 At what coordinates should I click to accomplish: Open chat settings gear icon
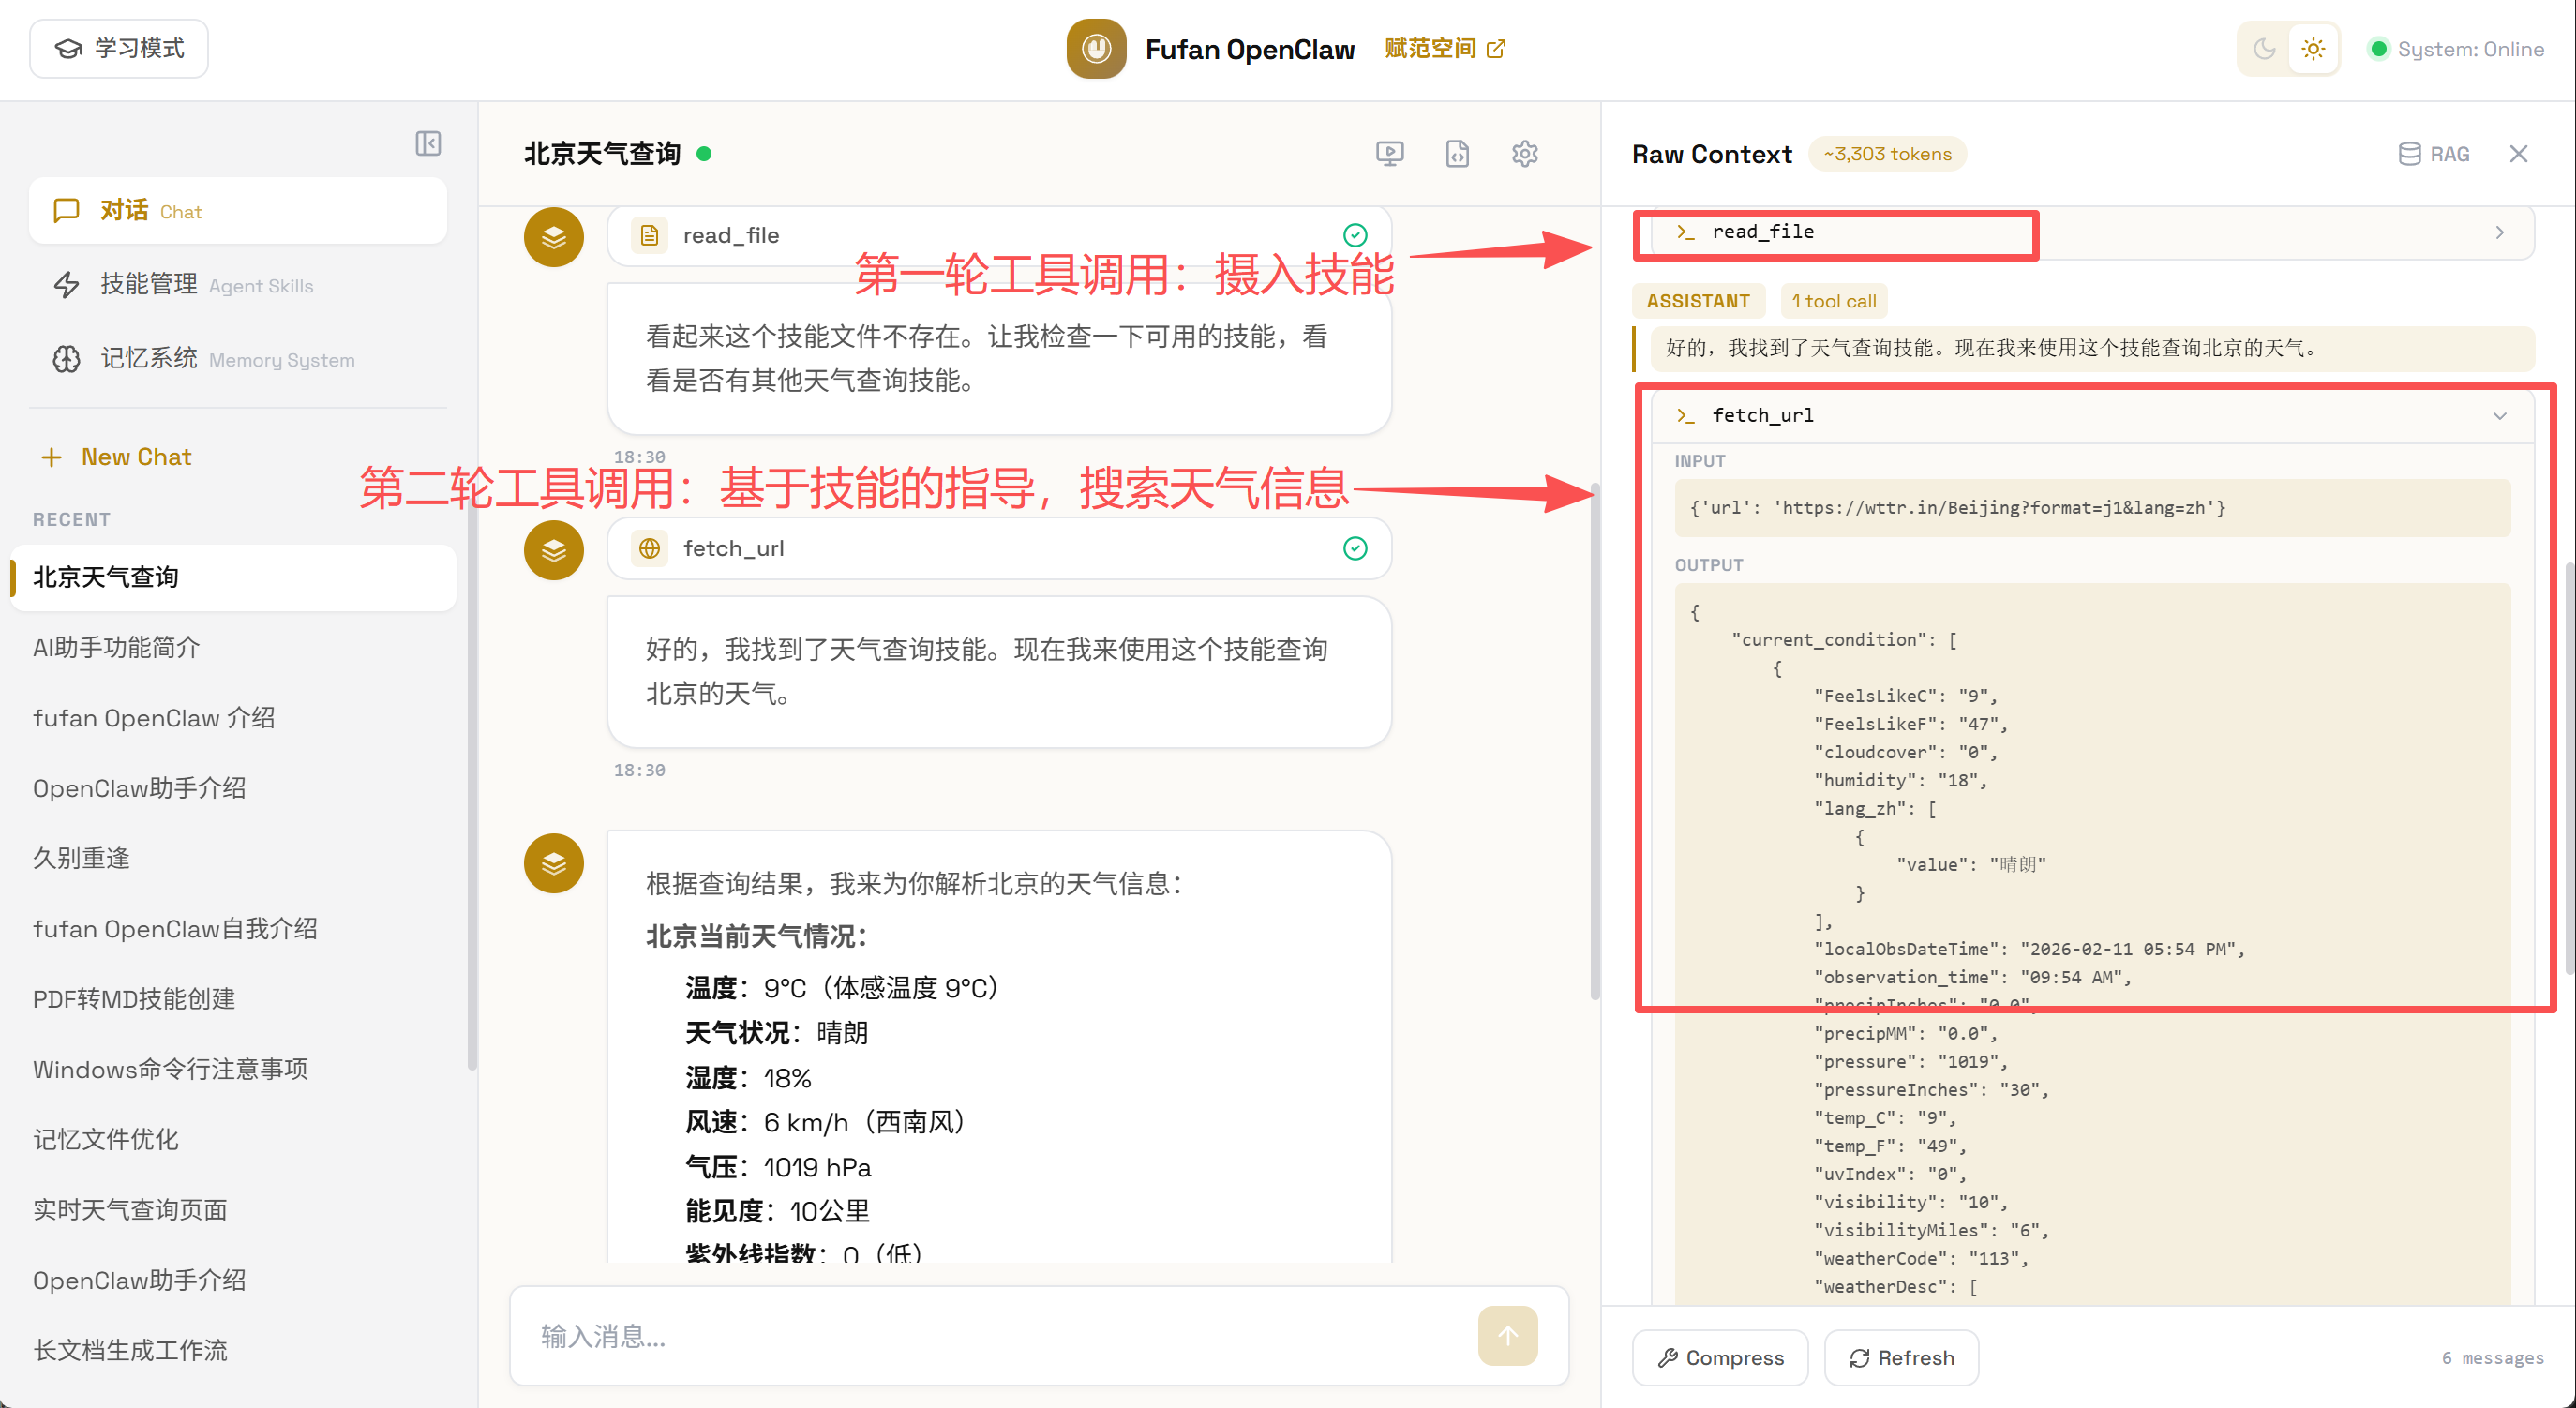(1525, 154)
